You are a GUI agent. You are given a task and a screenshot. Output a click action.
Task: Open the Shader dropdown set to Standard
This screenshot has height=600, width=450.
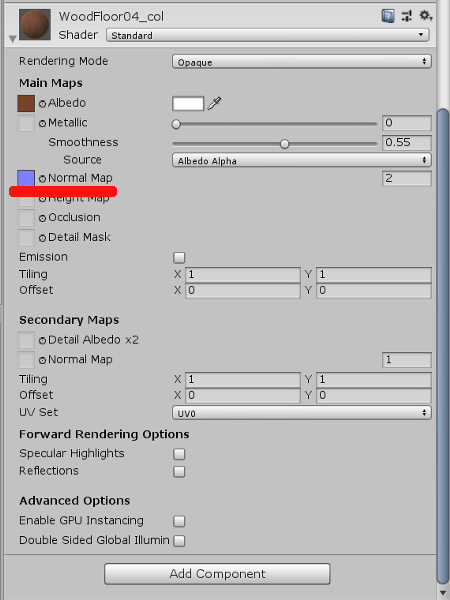(x=267, y=35)
